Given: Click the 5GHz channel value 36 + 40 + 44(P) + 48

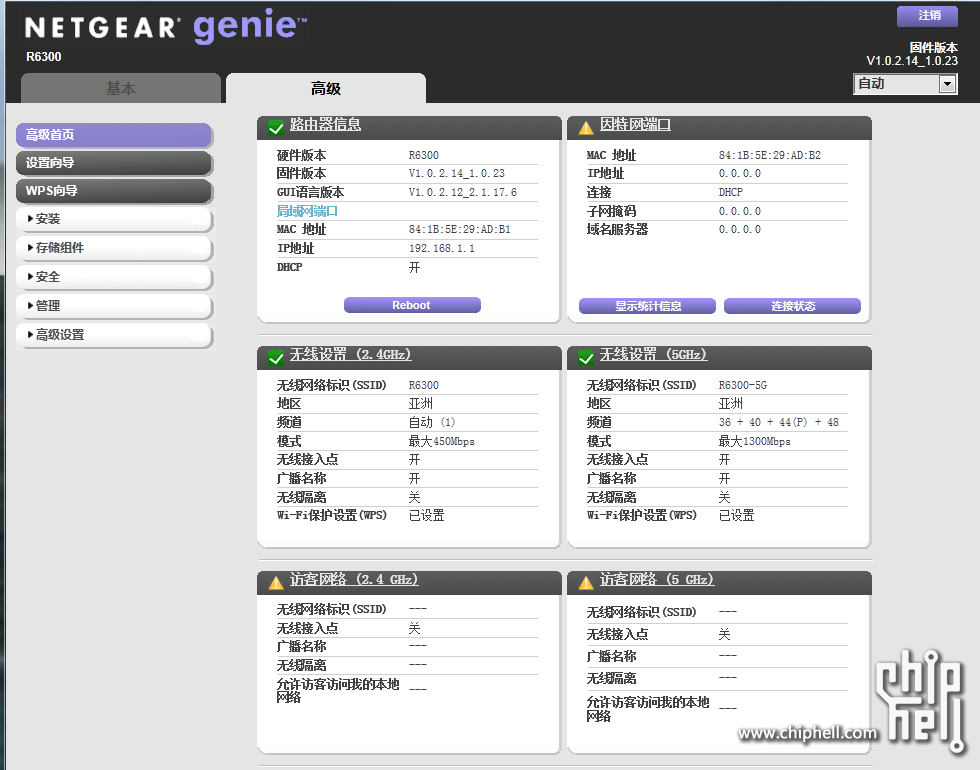Looking at the screenshot, I should (x=778, y=422).
